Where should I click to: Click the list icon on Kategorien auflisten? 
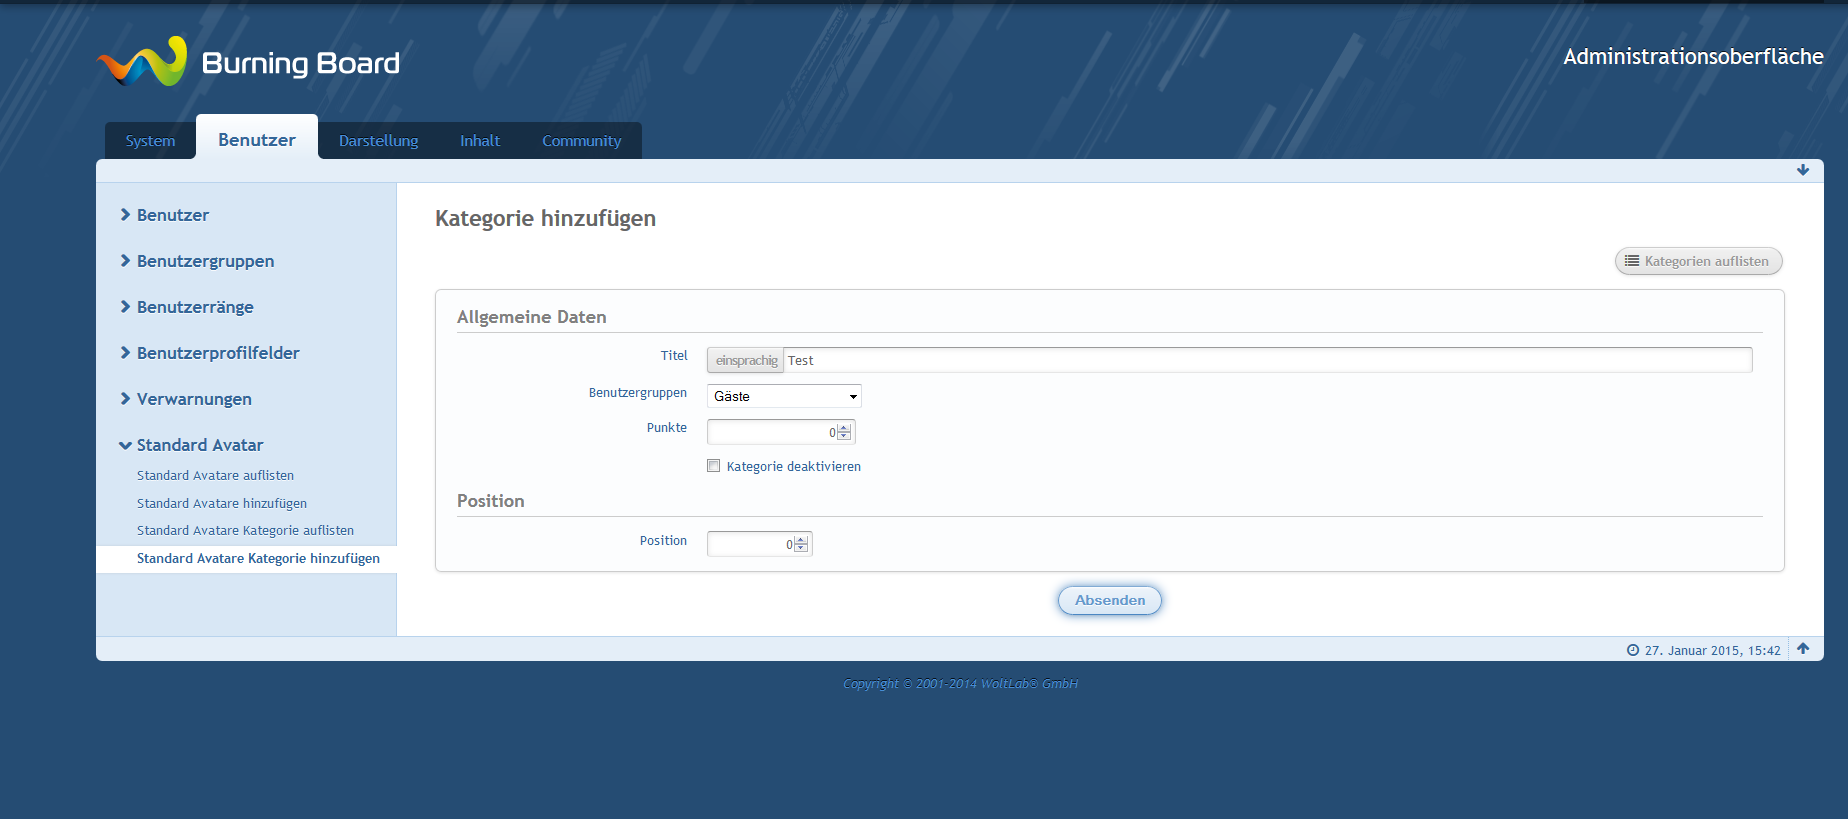coord(1632,261)
